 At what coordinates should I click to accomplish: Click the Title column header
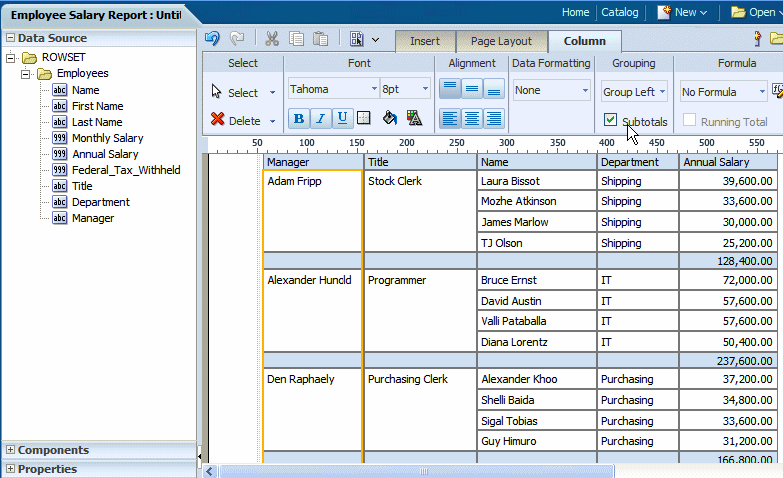[x=420, y=162]
